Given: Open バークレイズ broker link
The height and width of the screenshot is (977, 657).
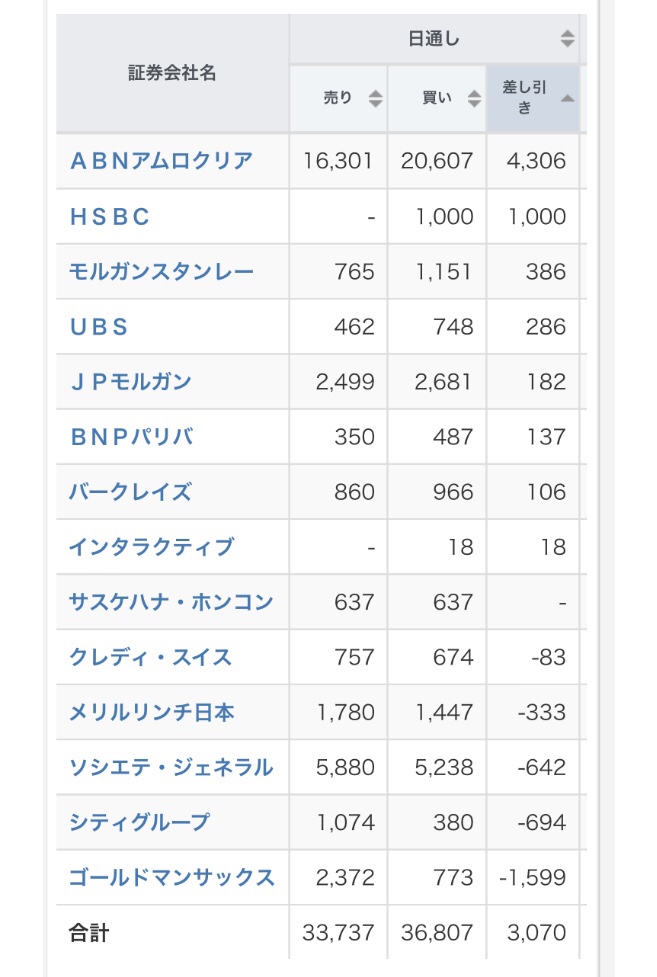Looking at the screenshot, I should pyautogui.click(x=130, y=492).
